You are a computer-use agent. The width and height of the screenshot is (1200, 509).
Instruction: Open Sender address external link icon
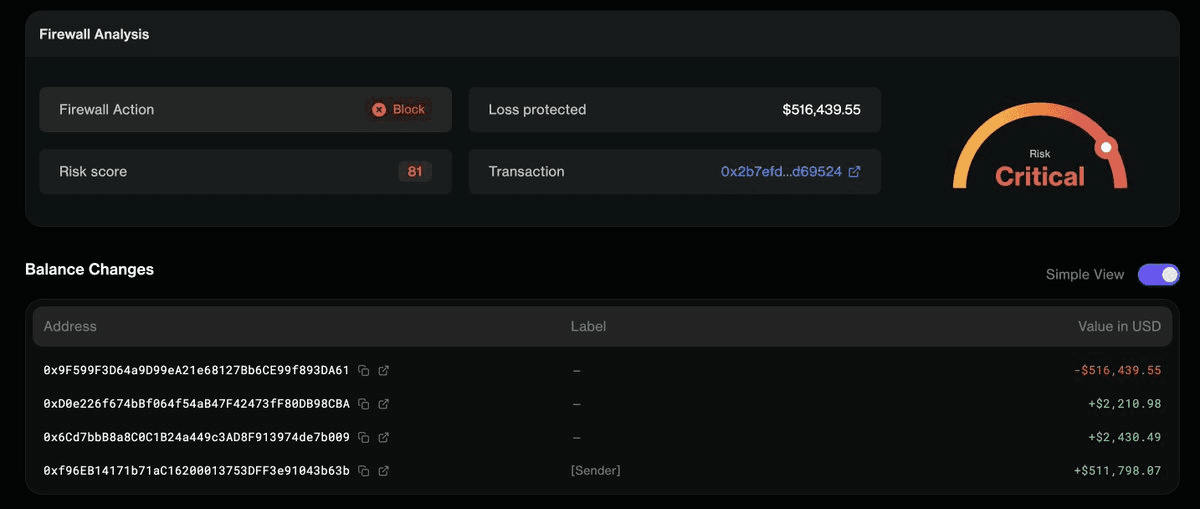(x=384, y=471)
